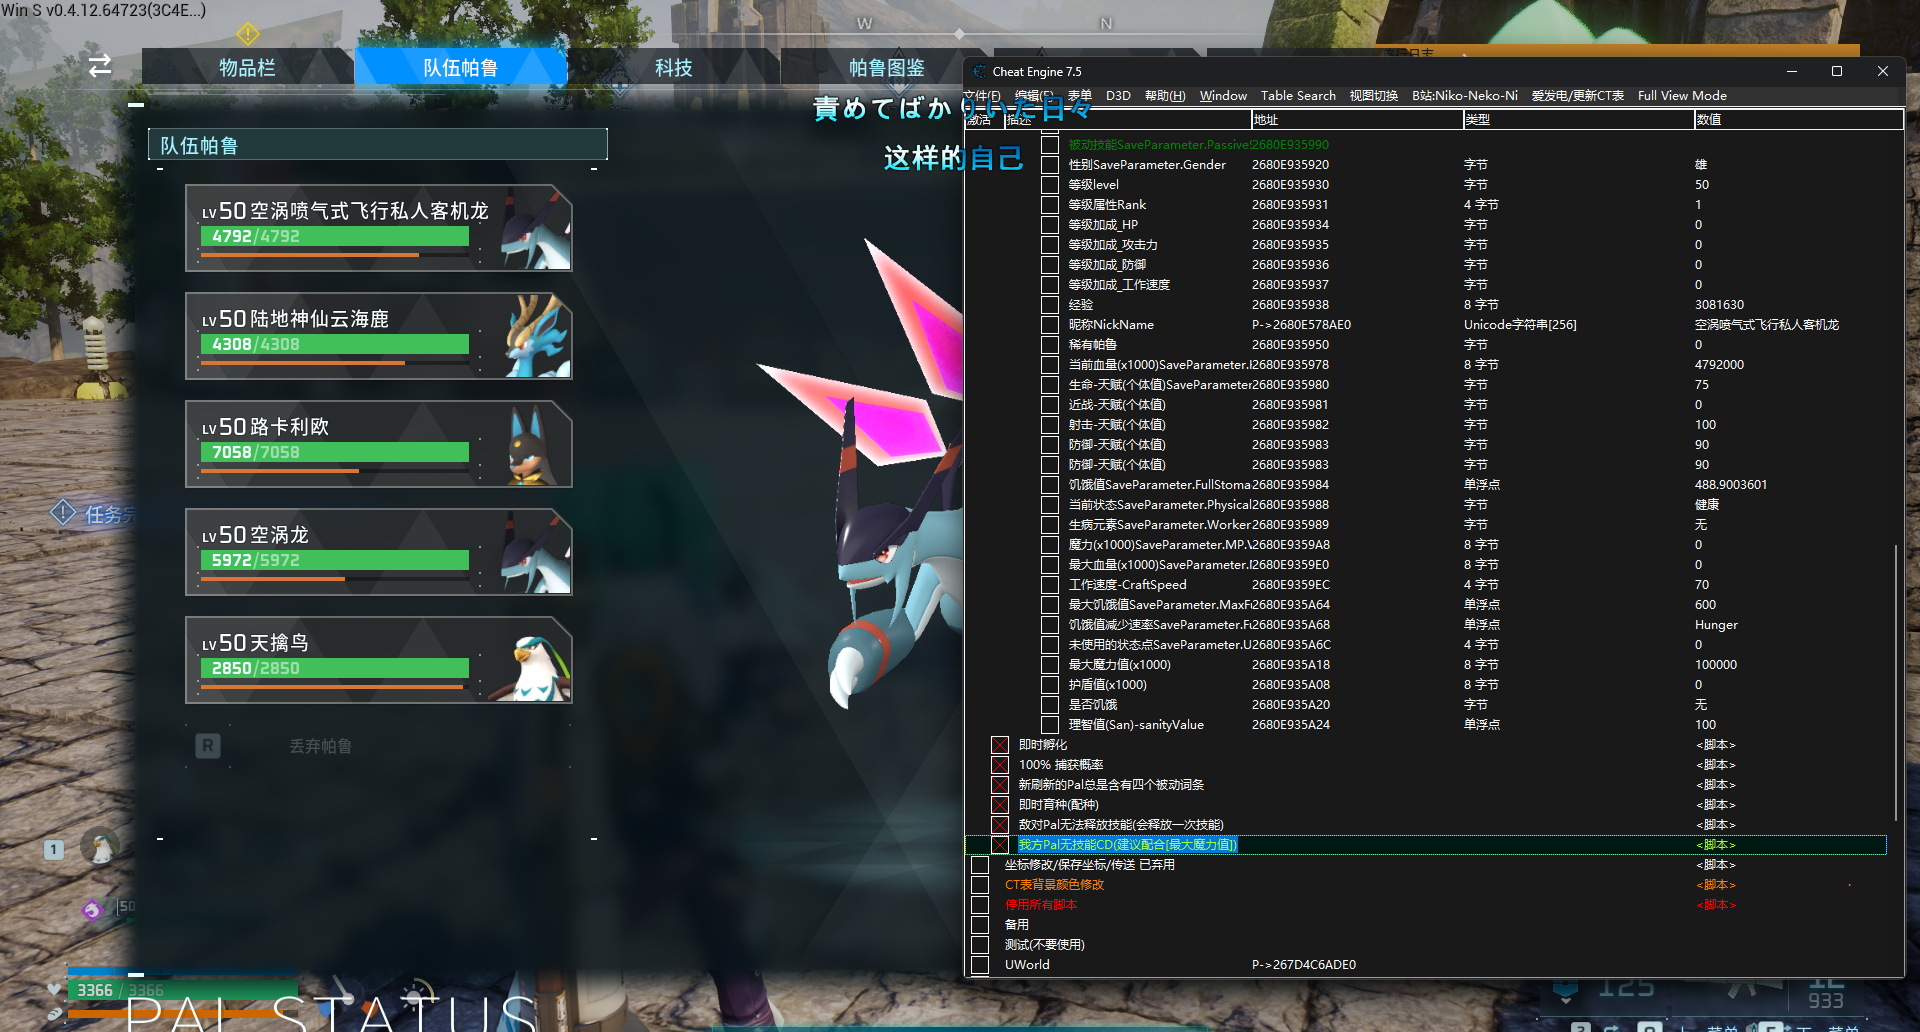The width and height of the screenshot is (1920, 1032).
Task: Click the 数值 column header
Action: click(x=1798, y=119)
